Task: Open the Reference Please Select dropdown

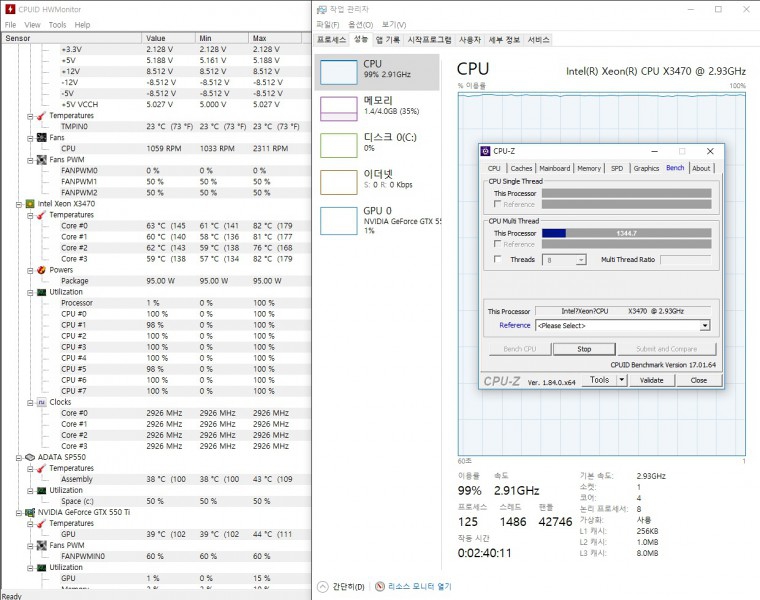Action: (705, 326)
